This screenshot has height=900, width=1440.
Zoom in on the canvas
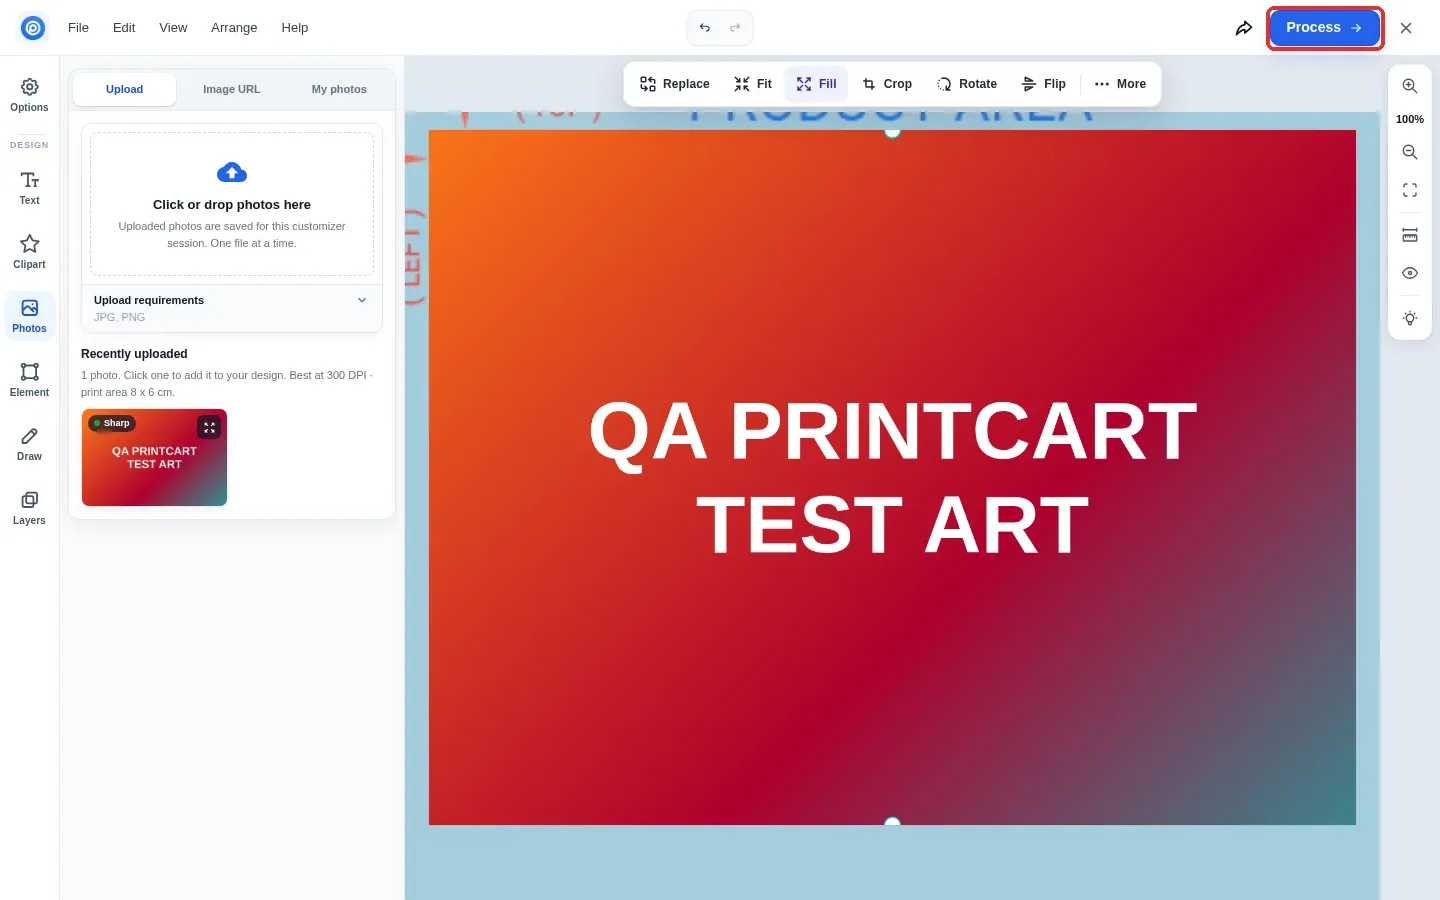point(1410,86)
